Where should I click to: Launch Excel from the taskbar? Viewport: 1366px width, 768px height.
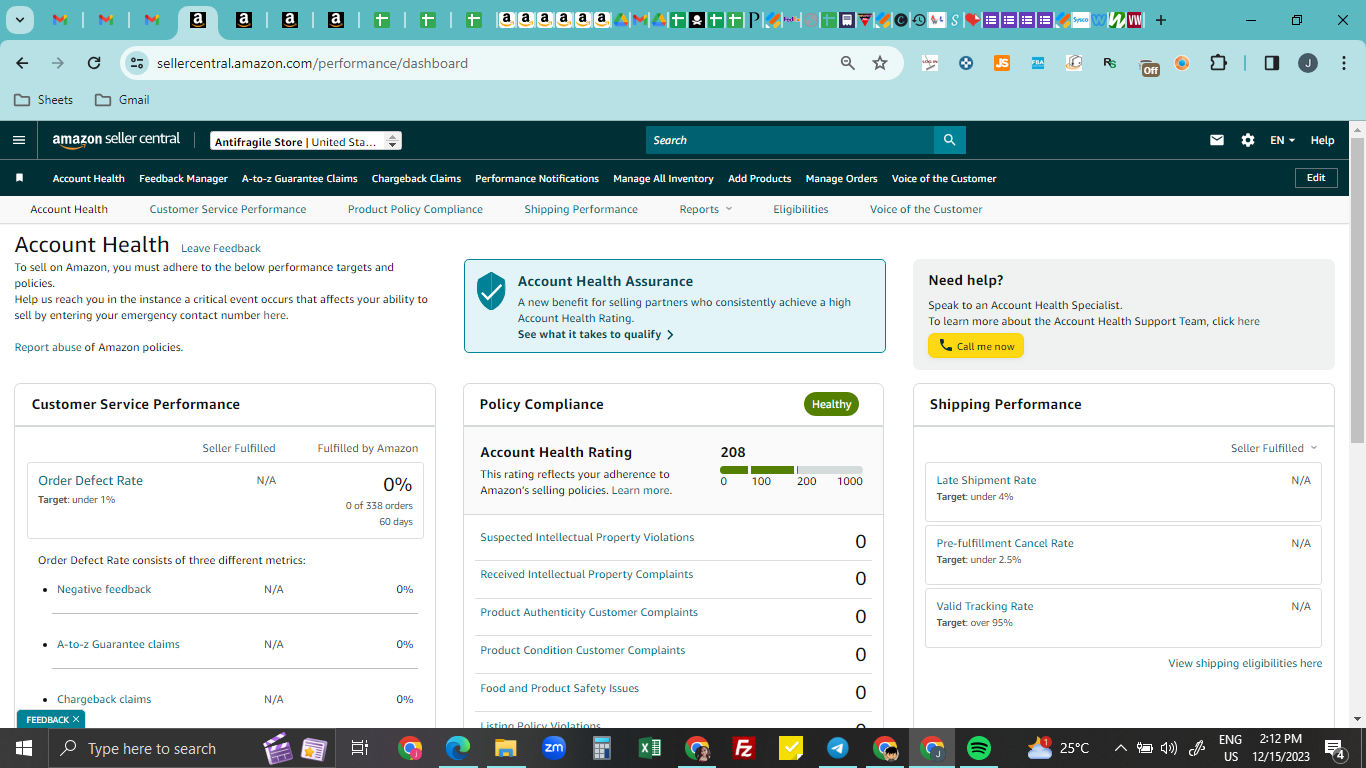[650, 748]
